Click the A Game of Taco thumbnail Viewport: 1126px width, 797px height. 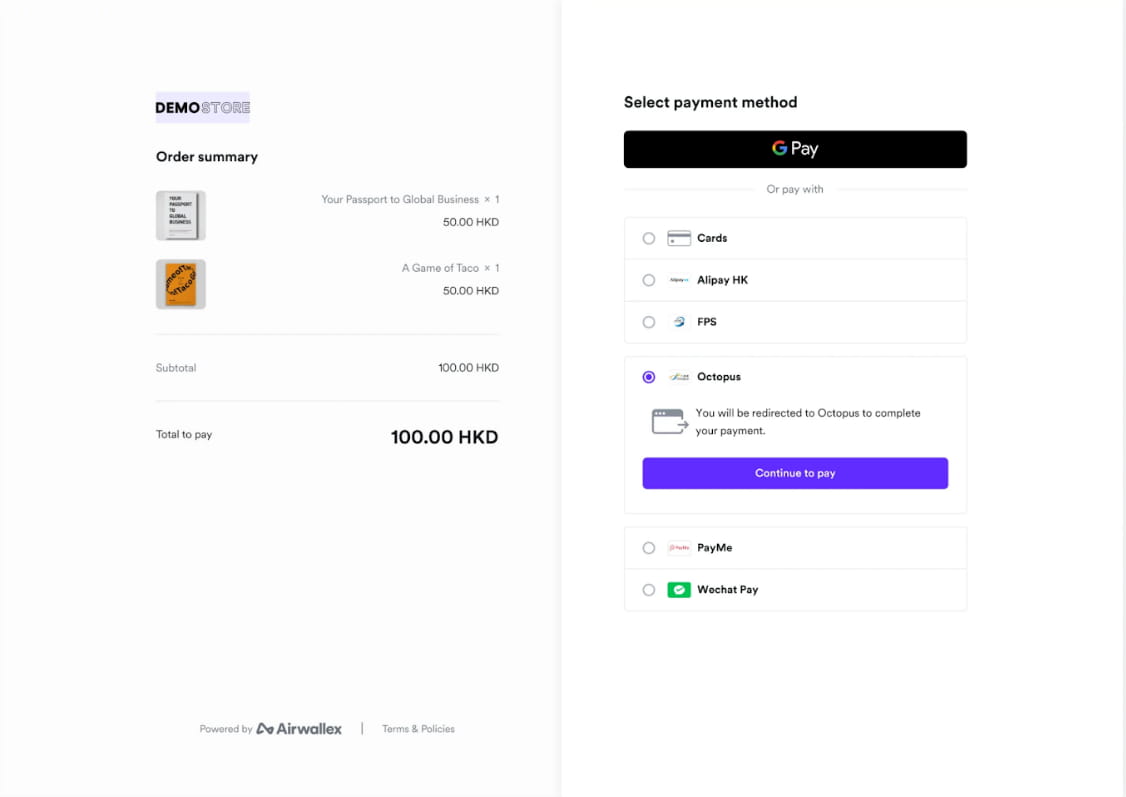point(180,284)
